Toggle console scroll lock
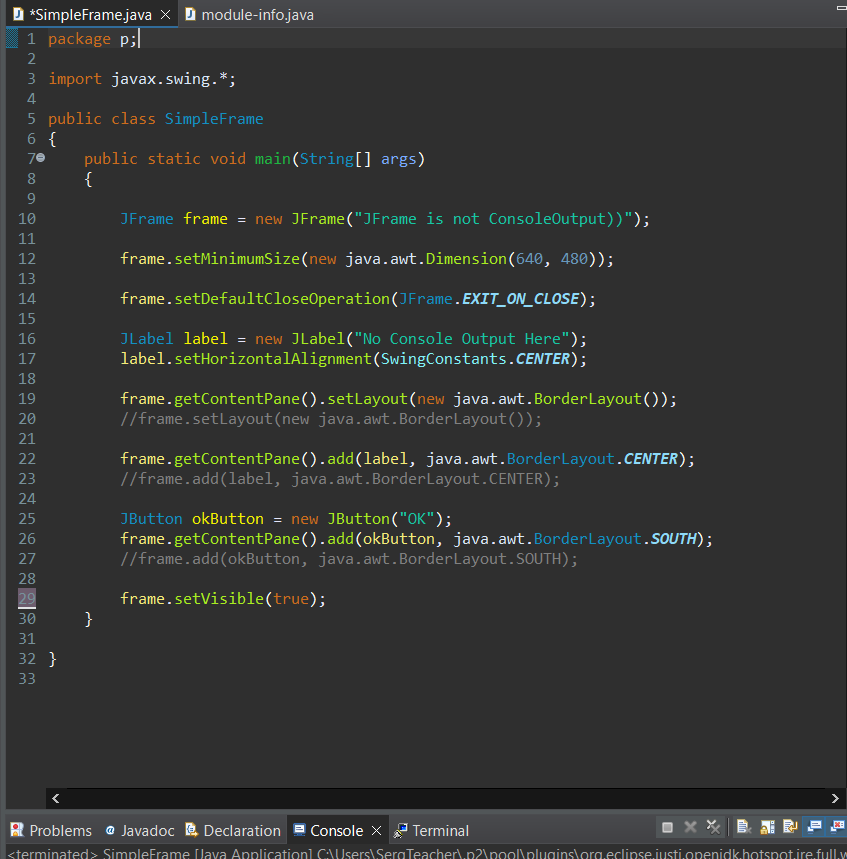Screen dimensions: 847x859 point(767,827)
